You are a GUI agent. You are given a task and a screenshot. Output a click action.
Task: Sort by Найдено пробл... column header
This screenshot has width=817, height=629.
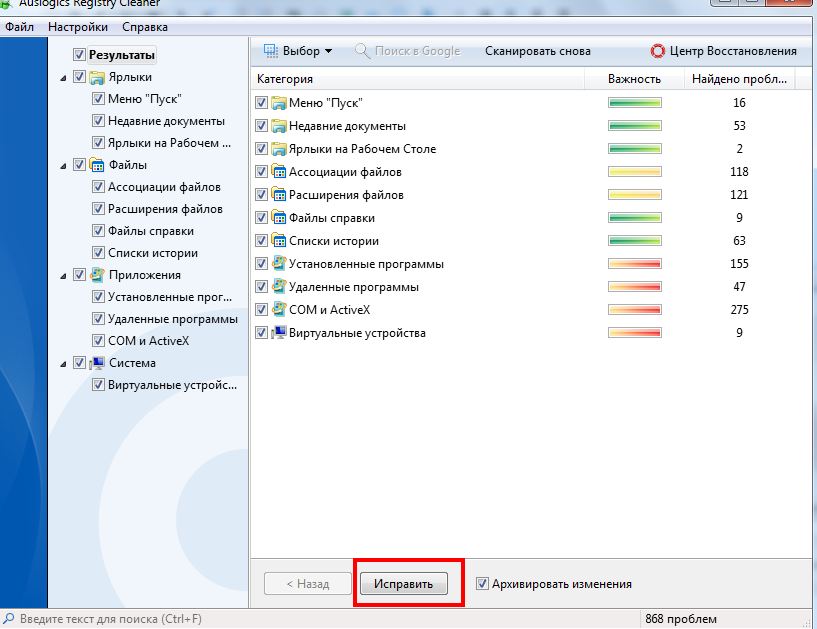[x=739, y=79]
